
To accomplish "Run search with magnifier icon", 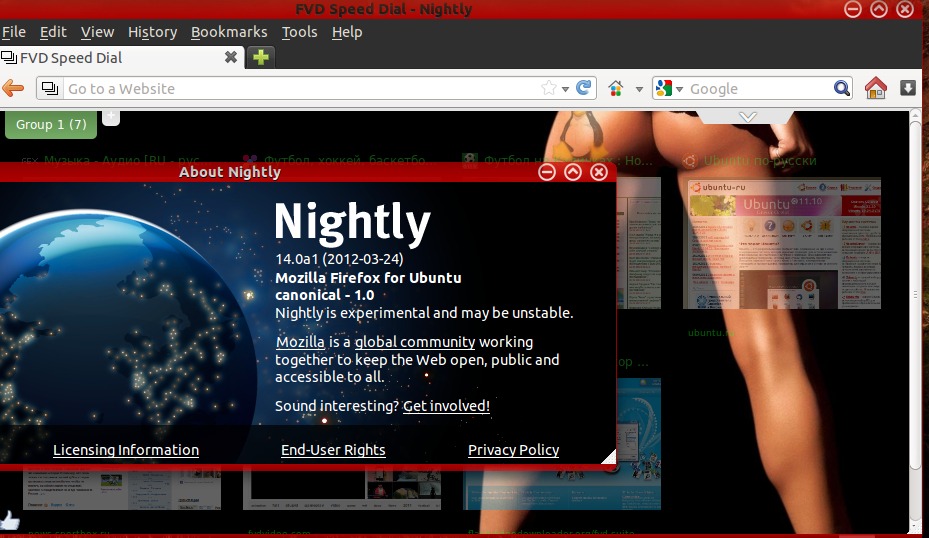I will point(841,89).
